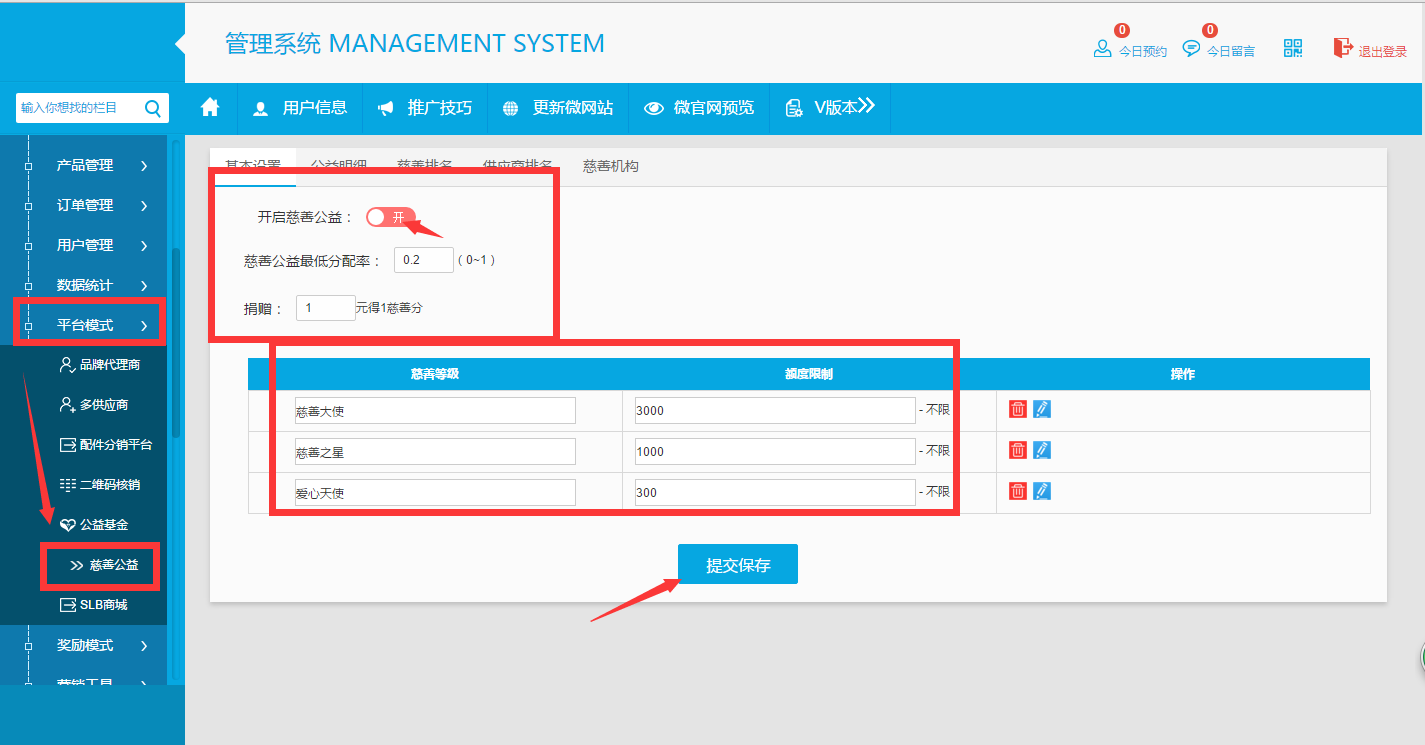The image size is (1425, 745).
Task: Delete the 爱心天使 level row
Action: [1017, 491]
